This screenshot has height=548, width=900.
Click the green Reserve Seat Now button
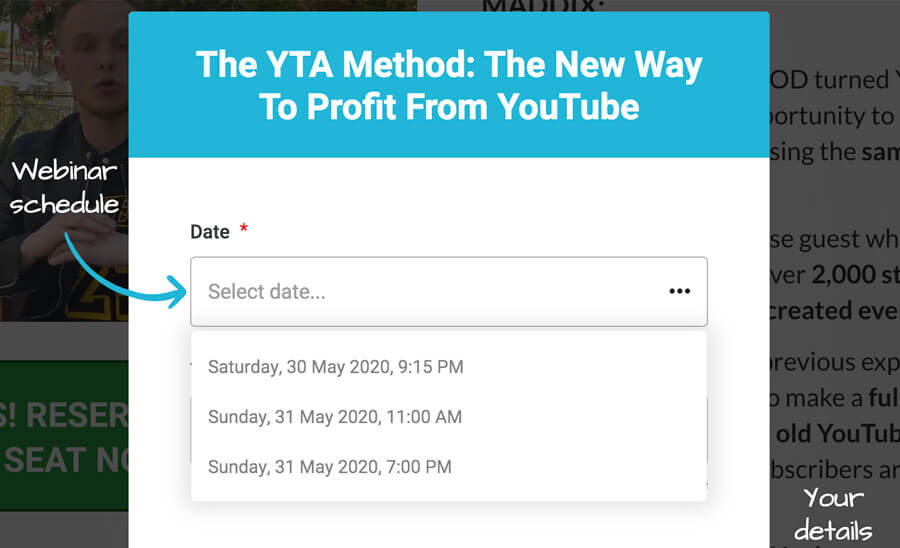pos(64,436)
